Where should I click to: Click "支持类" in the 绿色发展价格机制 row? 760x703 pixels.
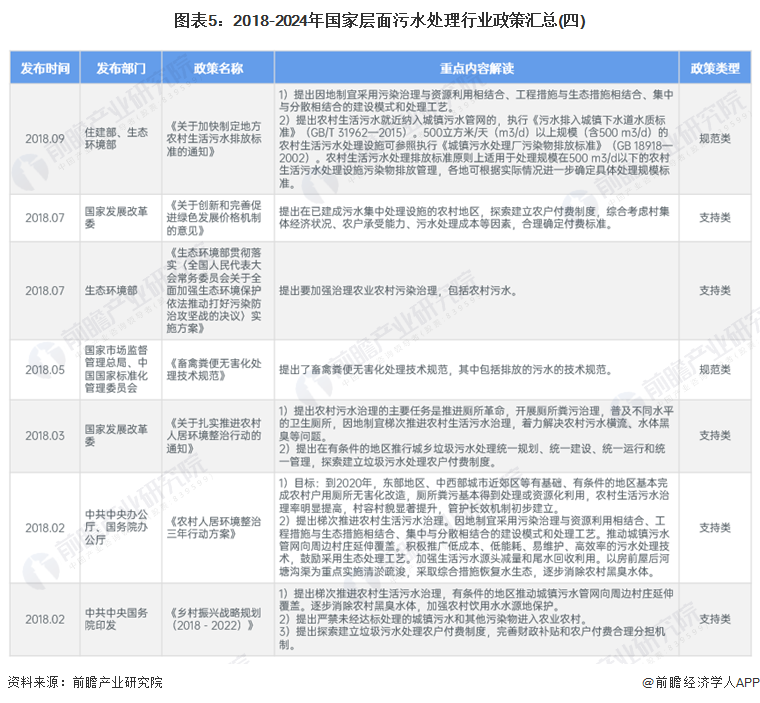tap(715, 218)
